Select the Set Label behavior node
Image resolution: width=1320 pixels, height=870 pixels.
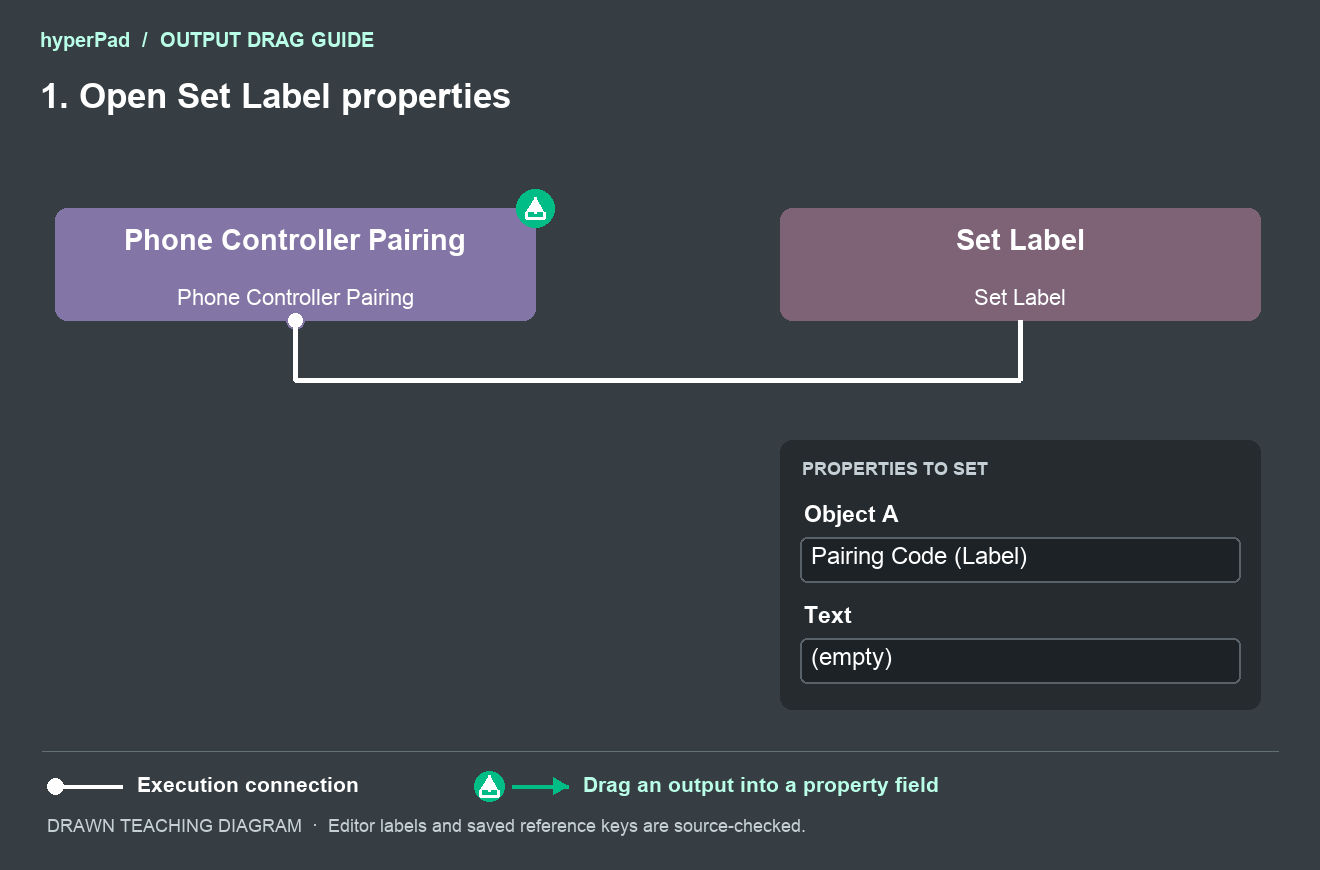(x=1020, y=264)
